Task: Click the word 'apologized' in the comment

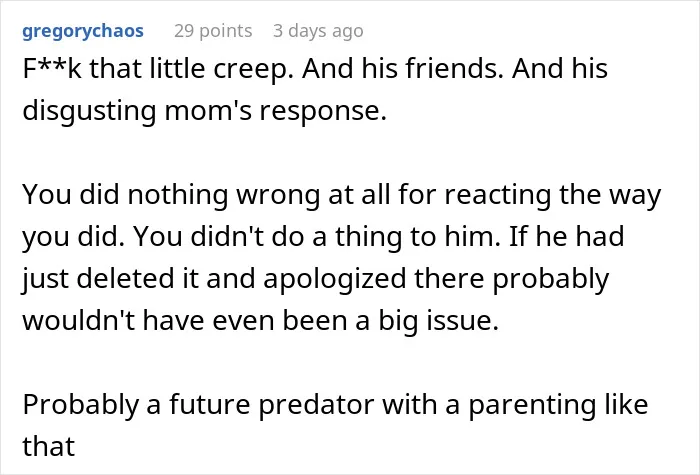Action: coord(335,279)
